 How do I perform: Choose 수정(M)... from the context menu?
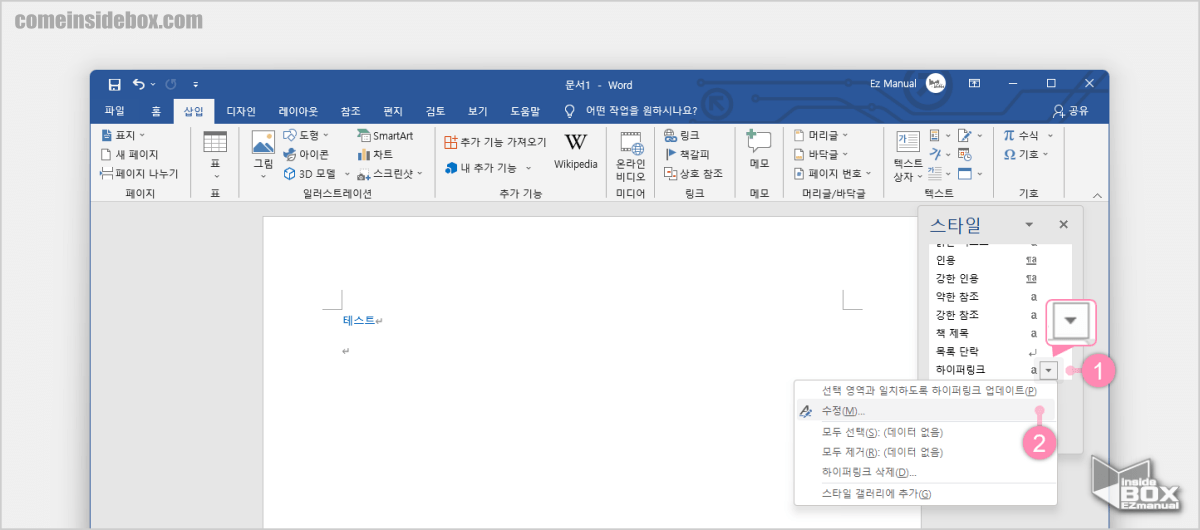click(925, 411)
